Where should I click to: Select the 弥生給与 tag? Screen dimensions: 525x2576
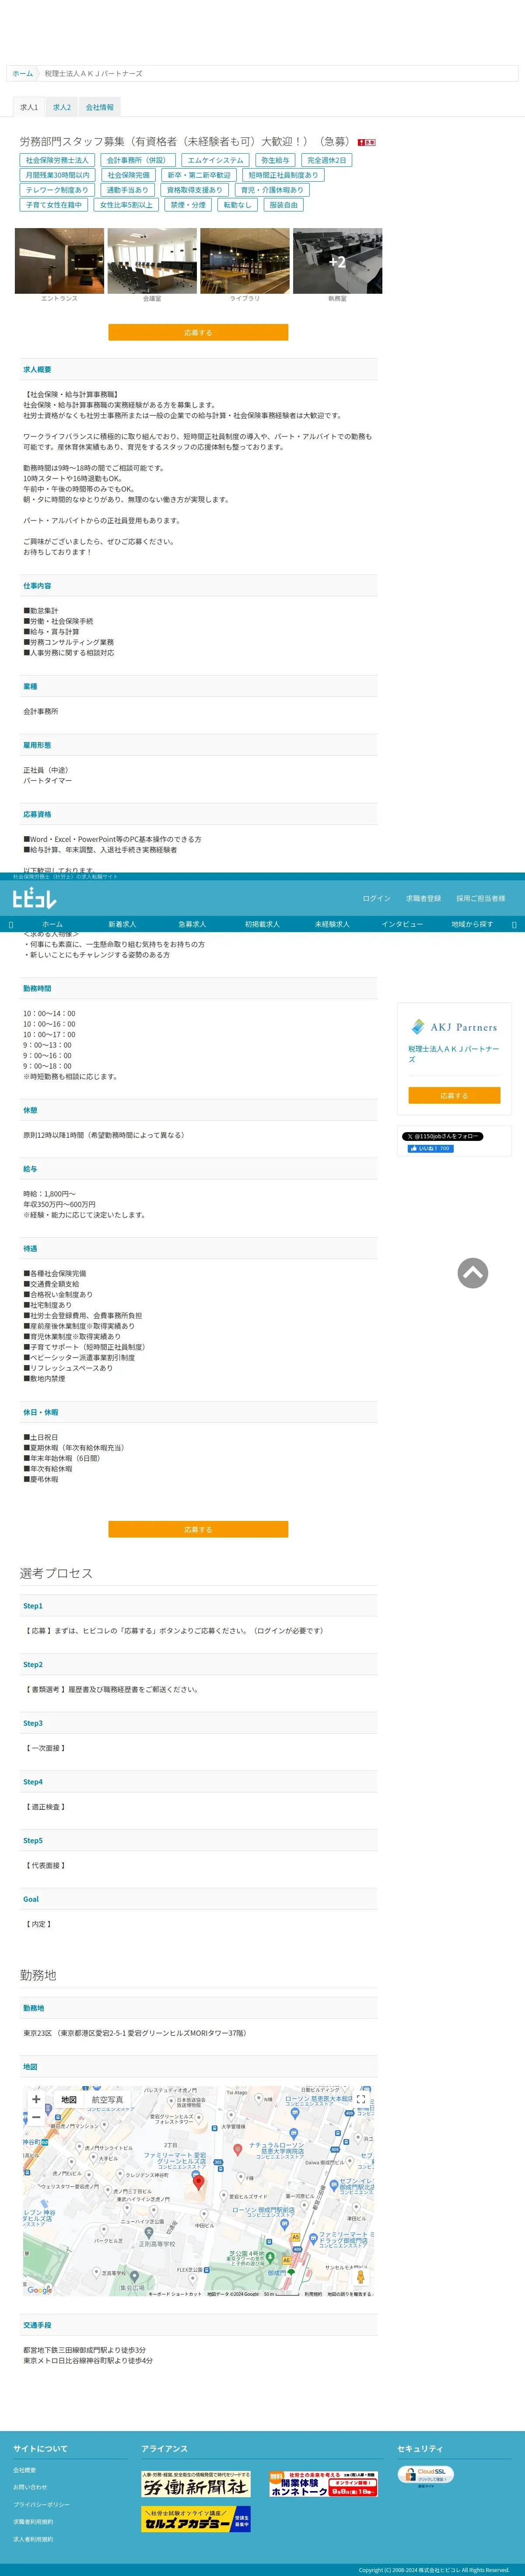(x=275, y=160)
